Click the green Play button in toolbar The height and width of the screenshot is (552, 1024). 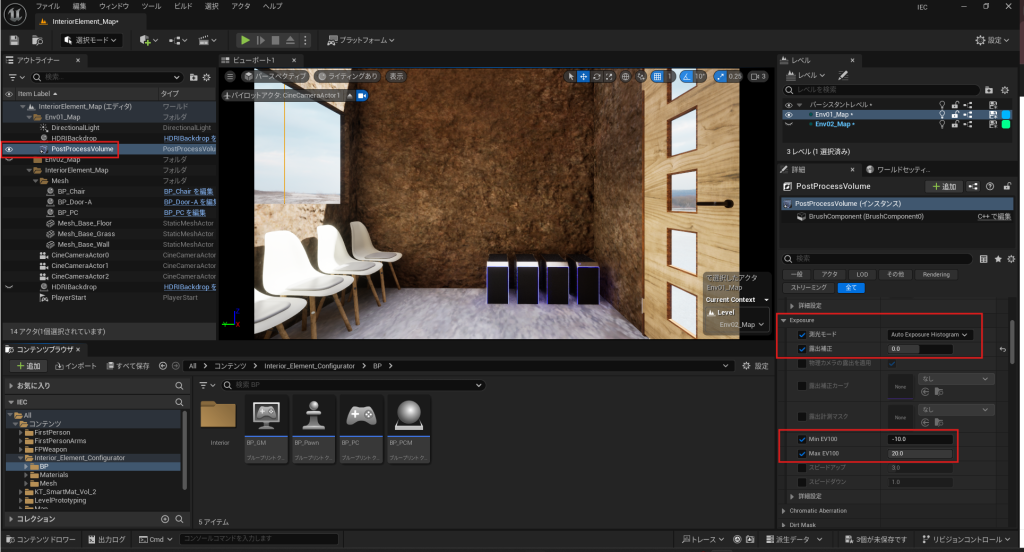(245, 40)
